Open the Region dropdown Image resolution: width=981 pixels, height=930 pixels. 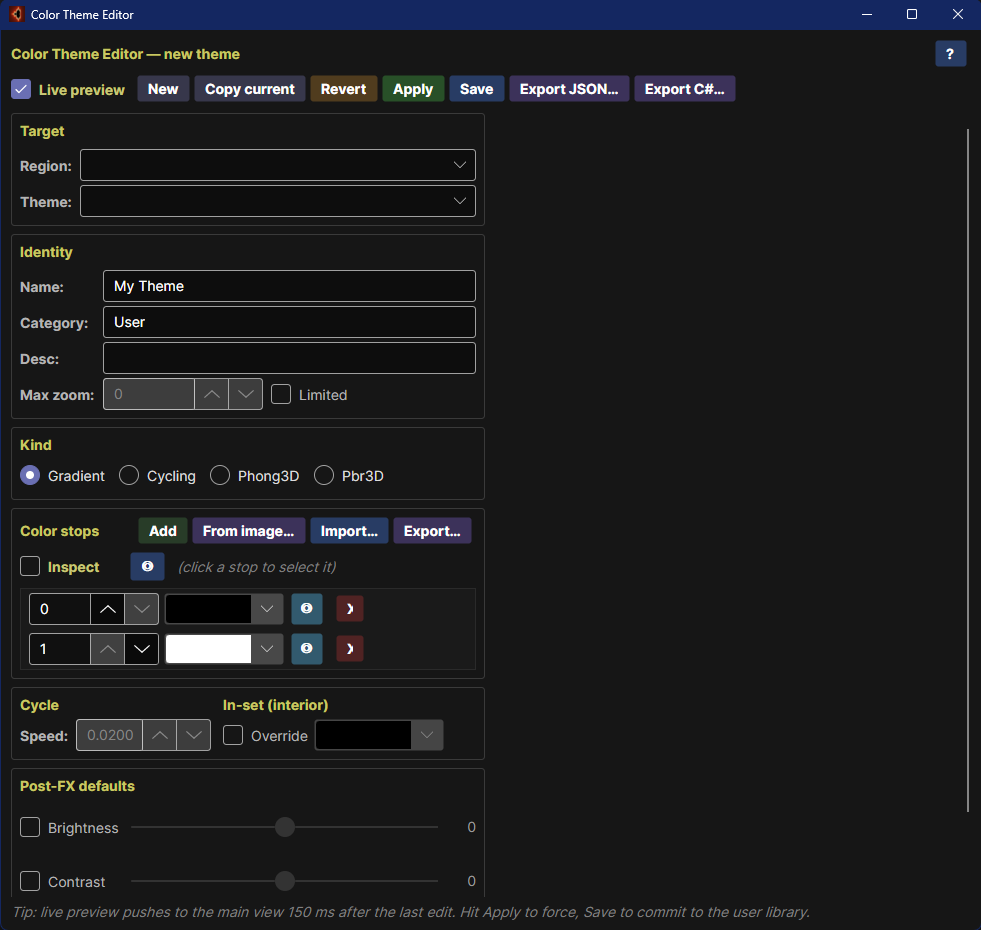pos(278,165)
